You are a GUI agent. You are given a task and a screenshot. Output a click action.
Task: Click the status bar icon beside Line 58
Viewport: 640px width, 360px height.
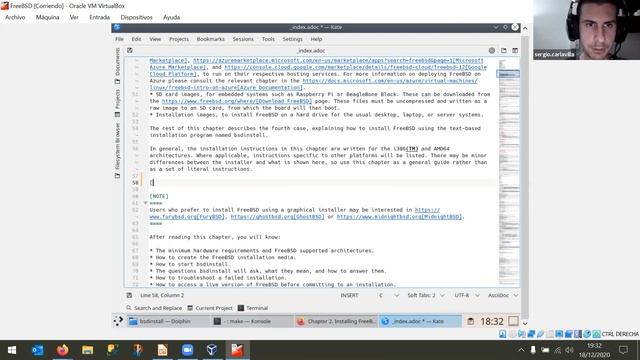click(x=129, y=295)
